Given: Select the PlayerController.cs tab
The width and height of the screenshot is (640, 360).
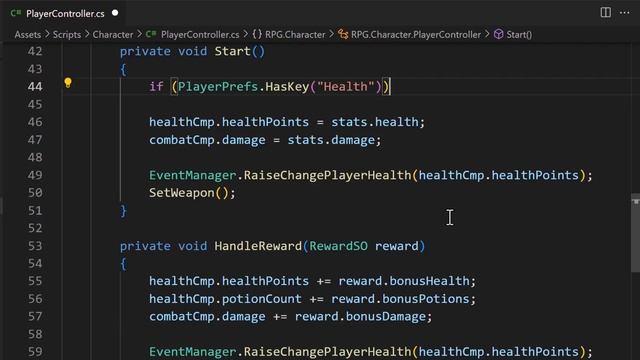Looking at the screenshot, I should pyautogui.click(x=65, y=13).
